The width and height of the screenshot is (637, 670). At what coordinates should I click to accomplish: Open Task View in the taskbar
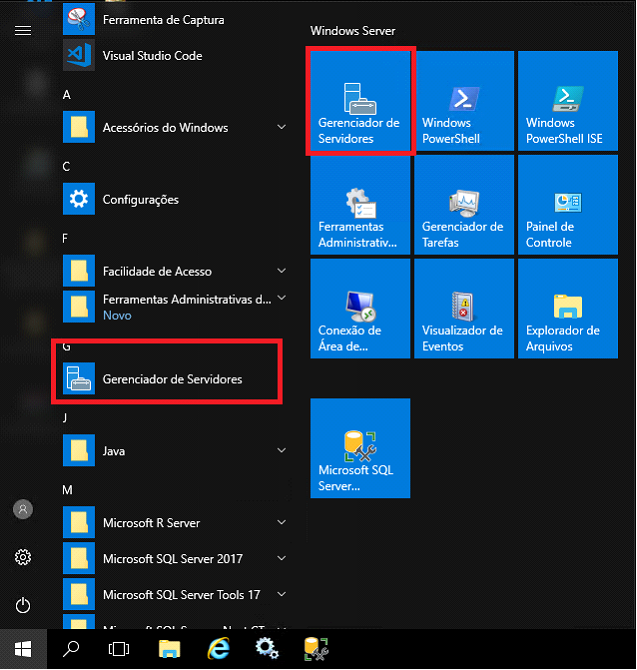tap(119, 649)
